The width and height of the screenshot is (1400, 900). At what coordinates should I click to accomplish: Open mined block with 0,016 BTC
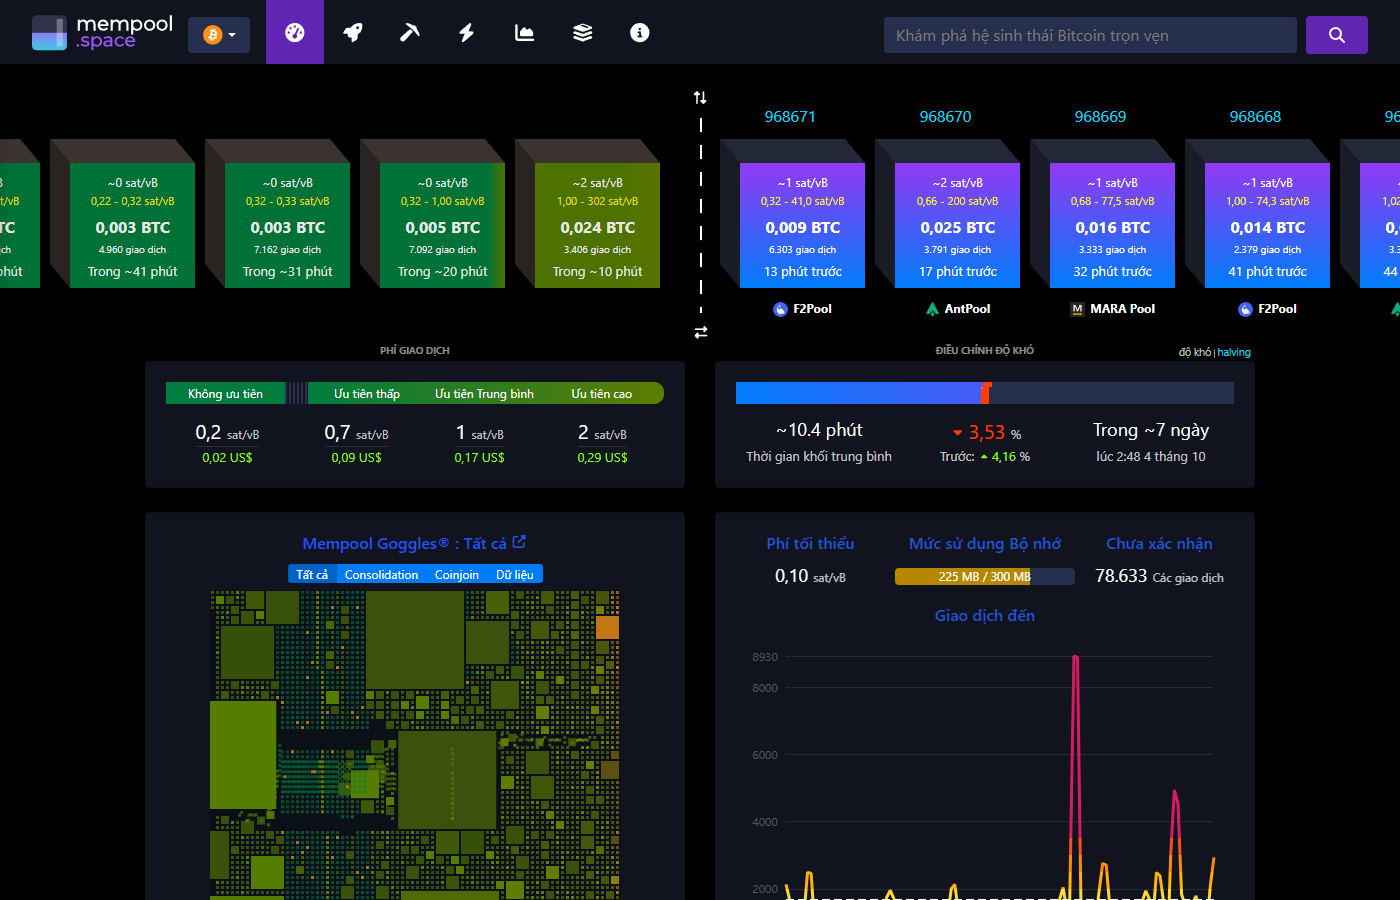point(1112,225)
